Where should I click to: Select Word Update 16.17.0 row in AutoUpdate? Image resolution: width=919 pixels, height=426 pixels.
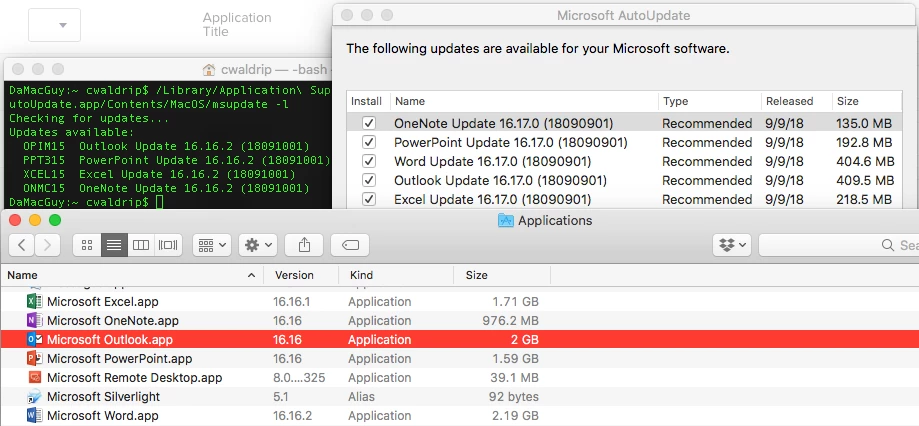(624, 161)
